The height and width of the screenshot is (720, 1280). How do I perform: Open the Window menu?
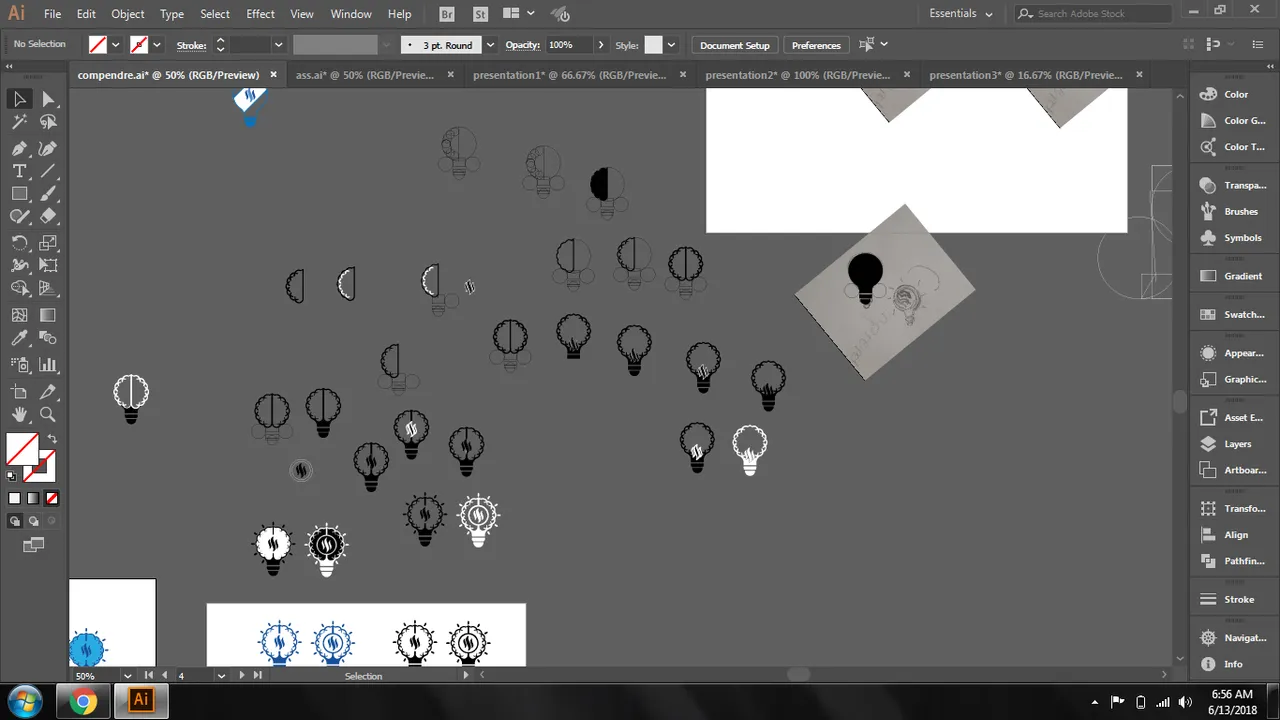[351, 14]
